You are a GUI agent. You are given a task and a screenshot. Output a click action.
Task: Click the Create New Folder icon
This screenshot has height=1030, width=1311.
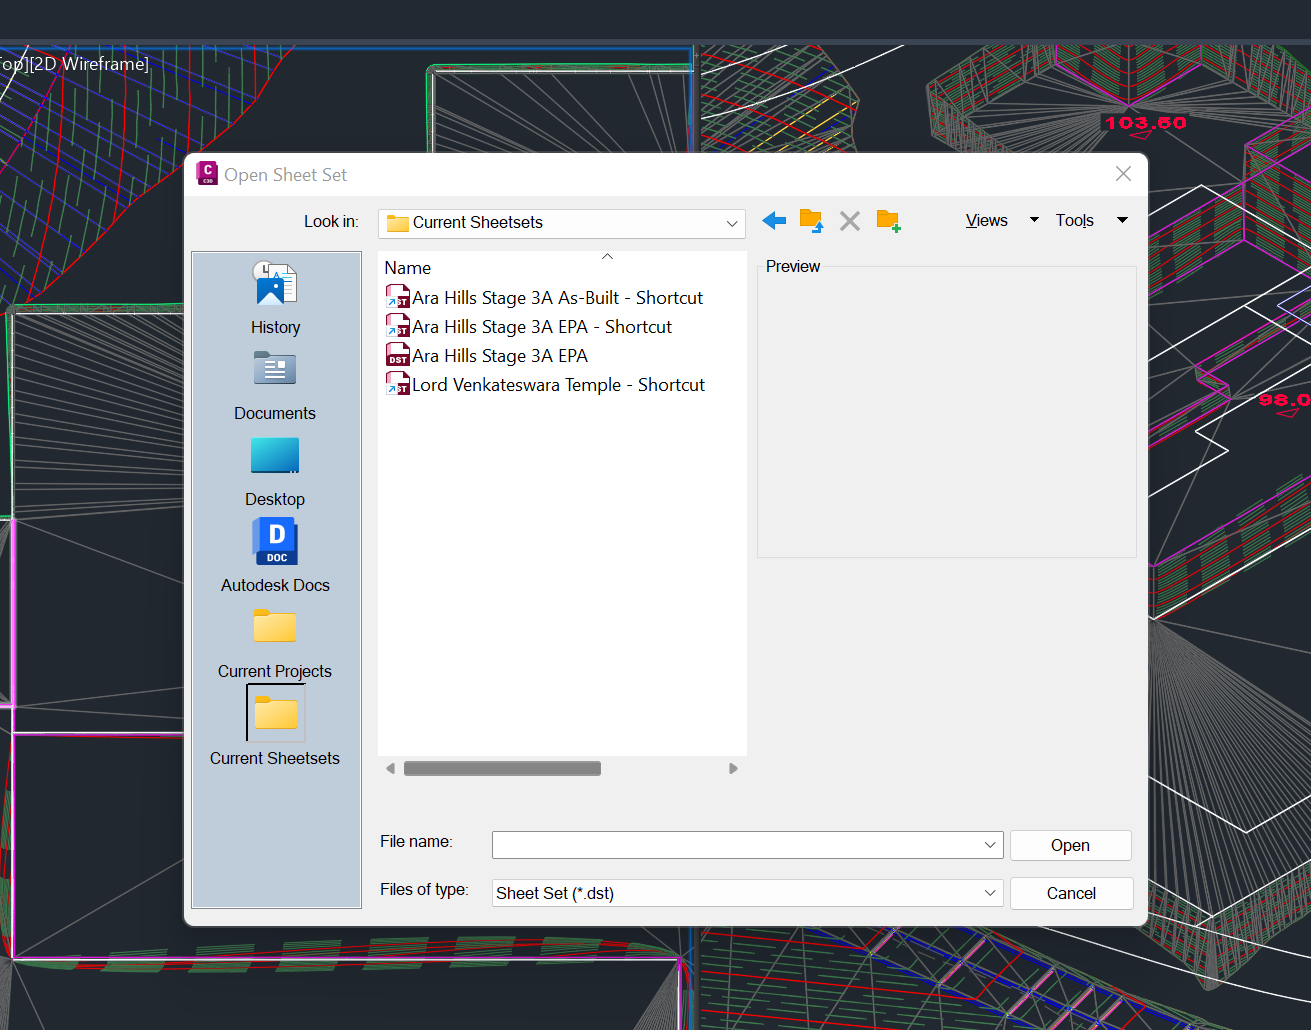[x=888, y=221]
